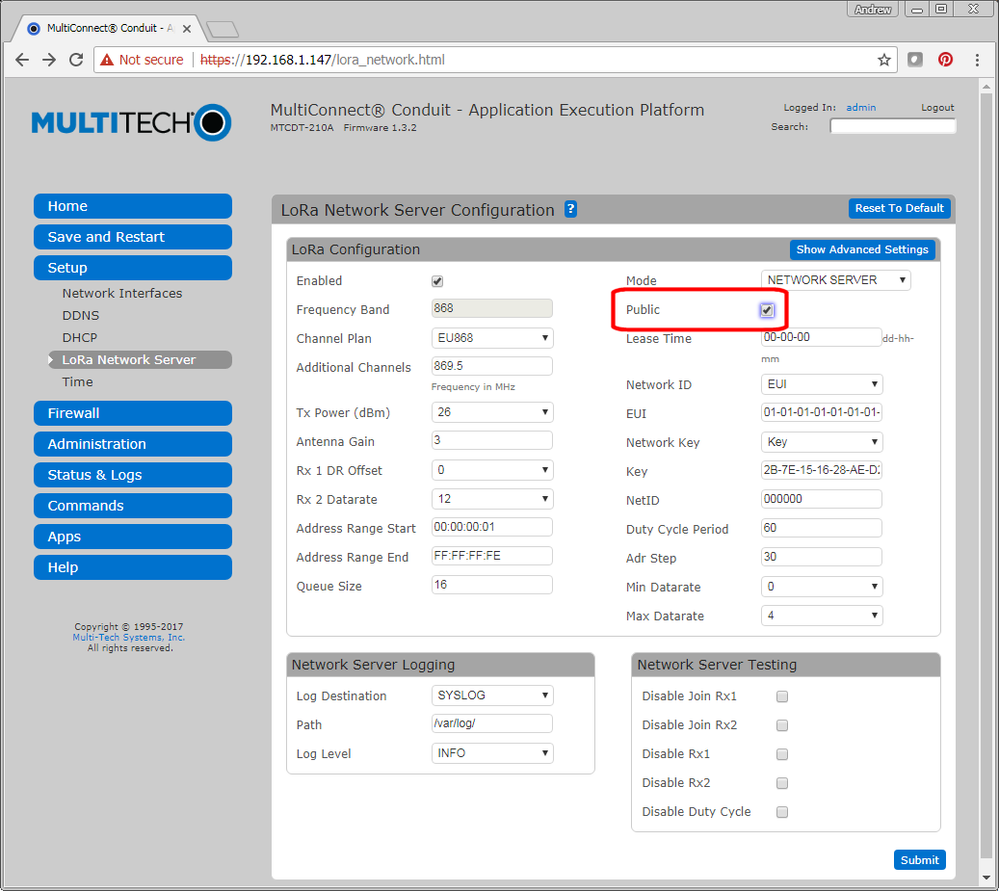Open the Max Datarate dropdown
The height and width of the screenshot is (891, 999).
click(821, 616)
